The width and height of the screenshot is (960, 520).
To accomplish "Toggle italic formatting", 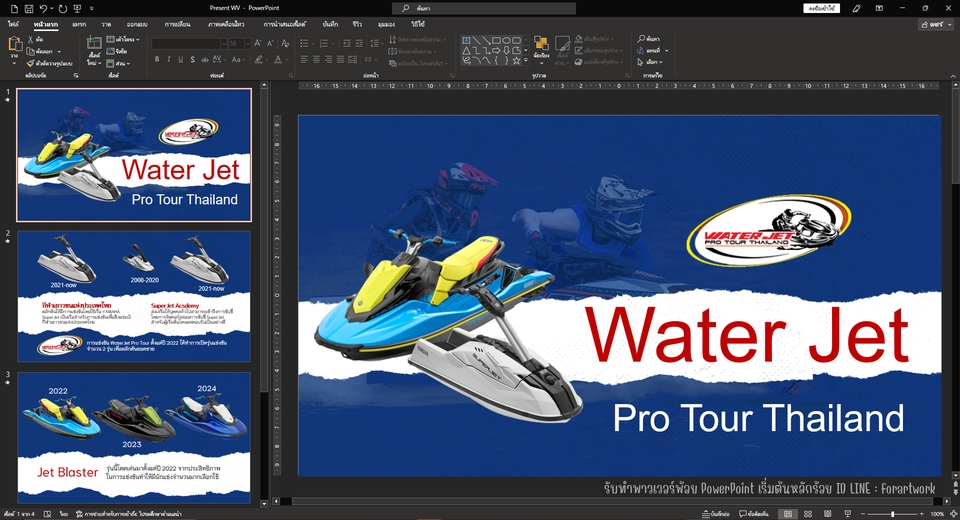I will click(169, 59).
